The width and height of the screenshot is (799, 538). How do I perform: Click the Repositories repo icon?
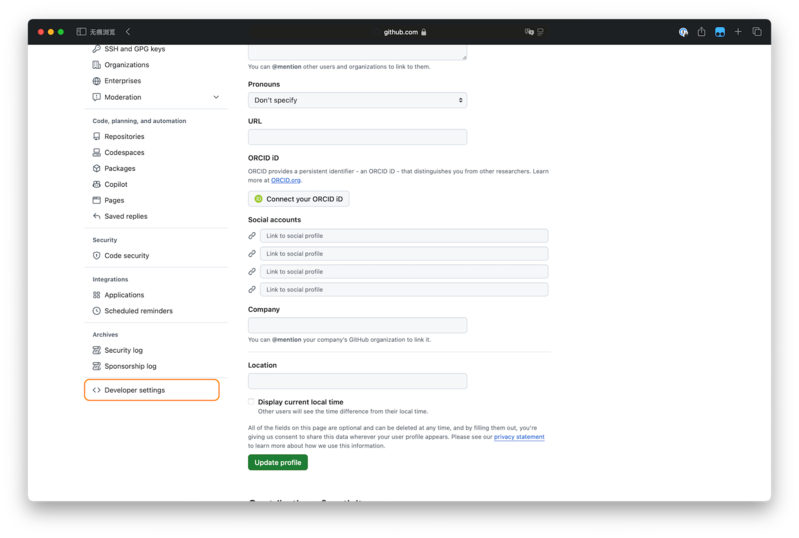pyautogui.click(x=96, y=137)
